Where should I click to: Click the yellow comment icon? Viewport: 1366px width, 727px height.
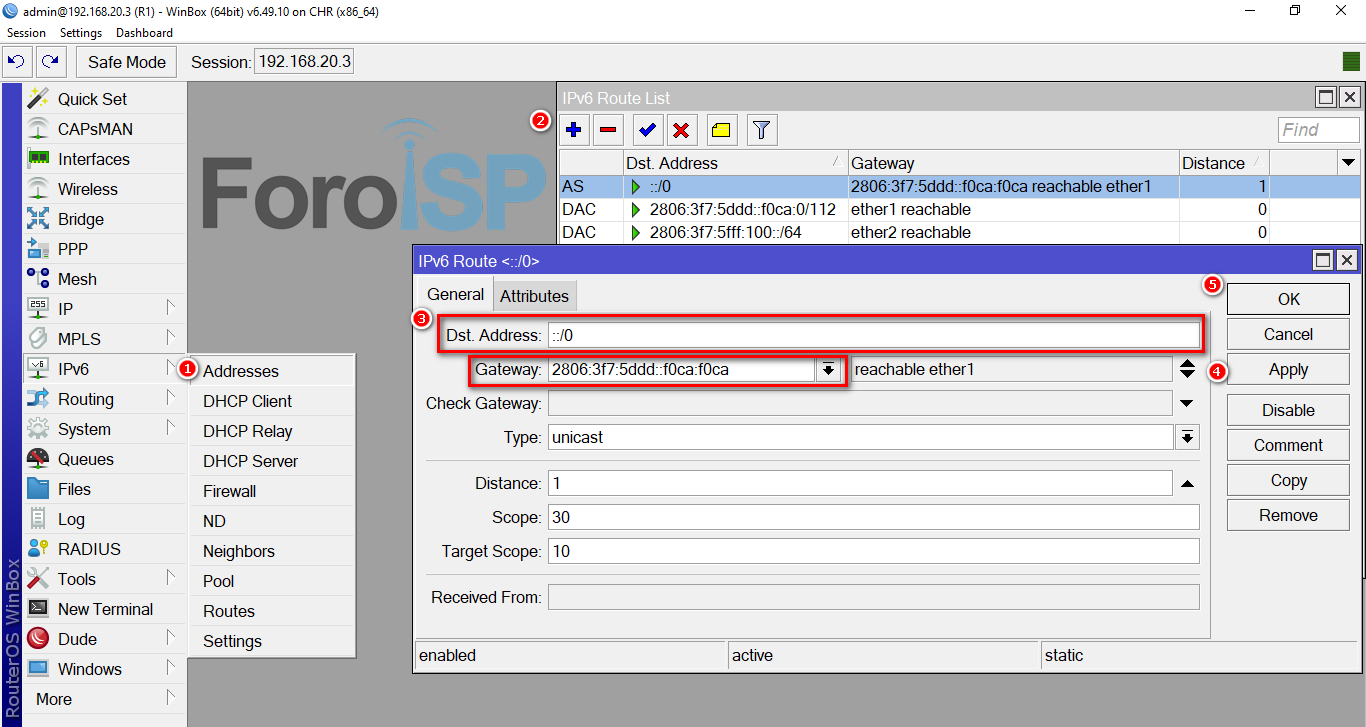click(722, 129)
